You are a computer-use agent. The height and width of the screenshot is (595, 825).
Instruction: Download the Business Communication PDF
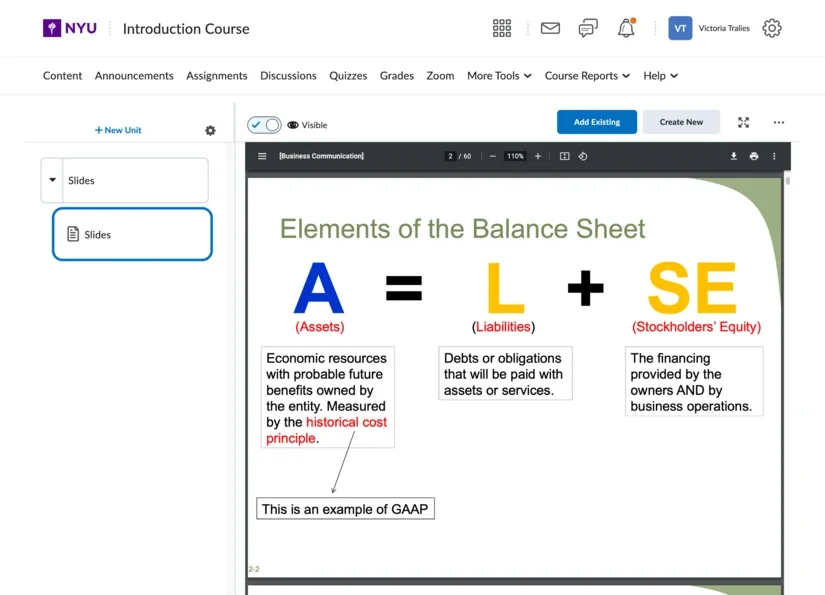tap(734, 156)
